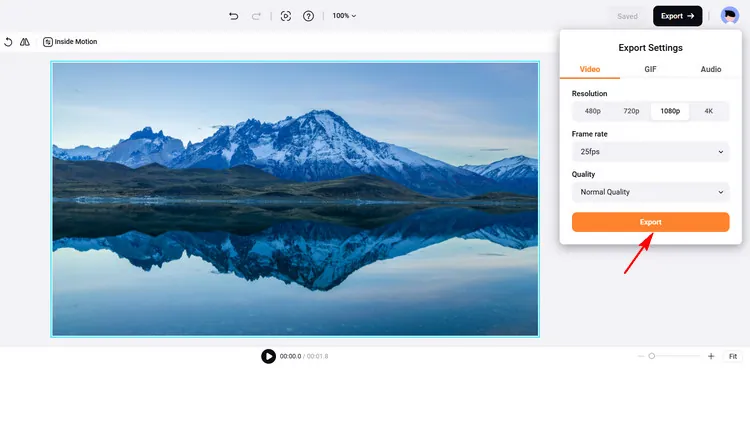Click the timeline zoom slider handle
The width and height of the screenshot is (750, 425).
click(651, 356)
